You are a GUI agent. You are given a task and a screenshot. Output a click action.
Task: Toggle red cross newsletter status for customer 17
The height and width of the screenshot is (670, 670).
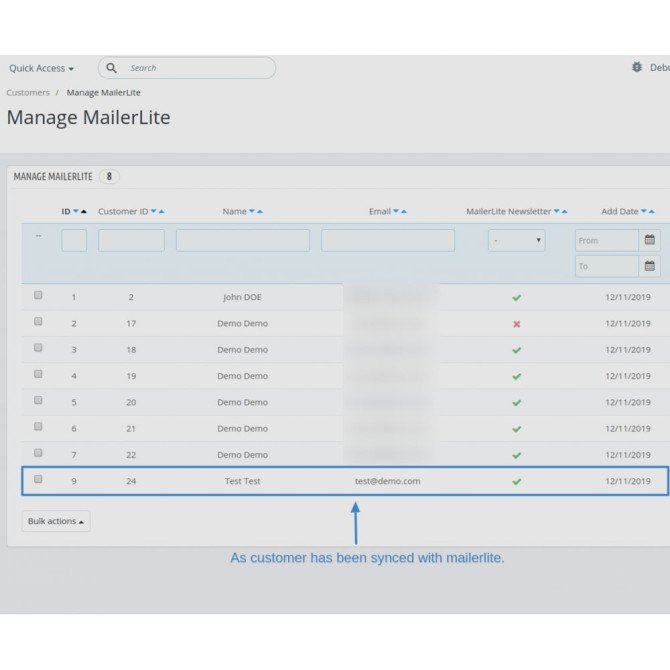(517, 324)
